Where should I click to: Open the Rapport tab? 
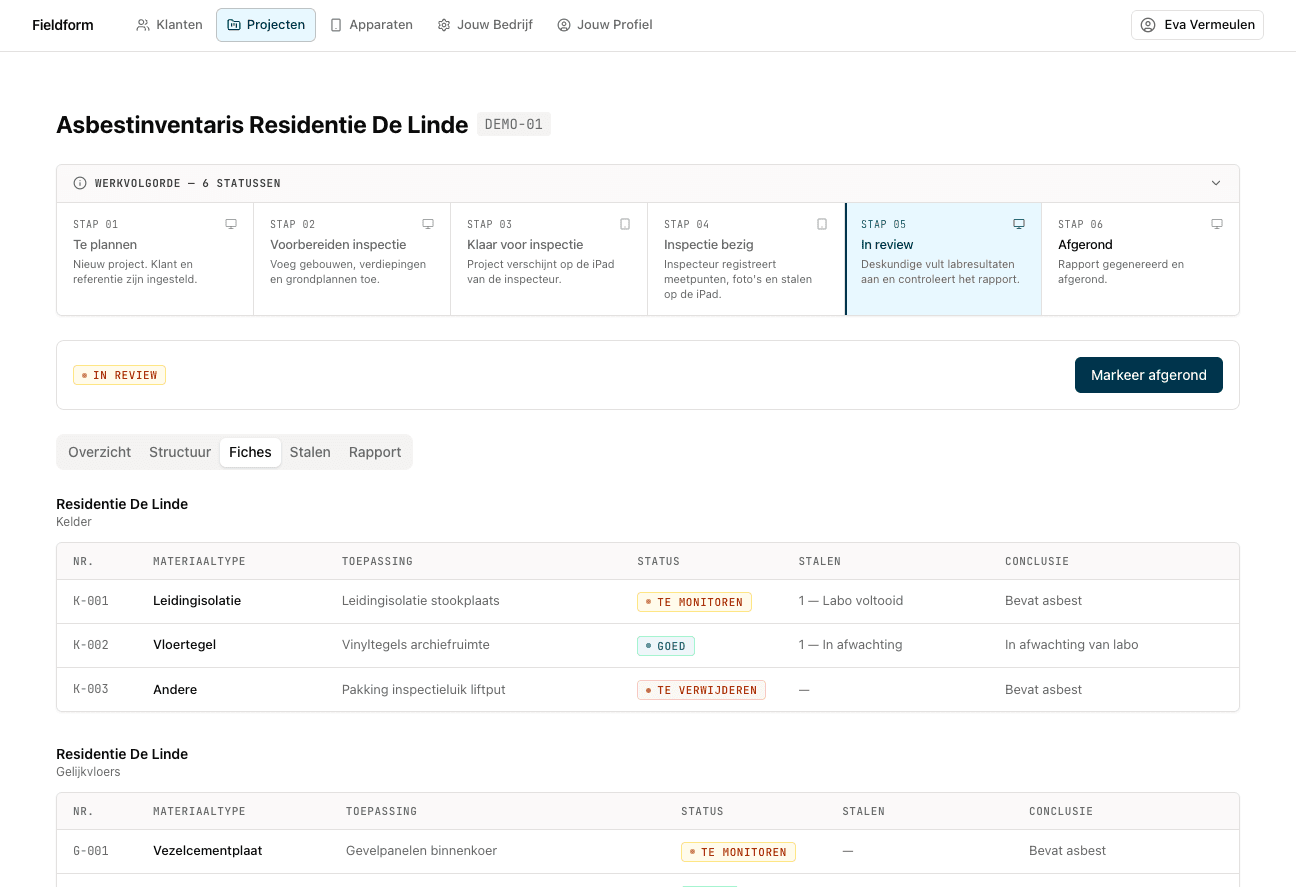(375, 452)
